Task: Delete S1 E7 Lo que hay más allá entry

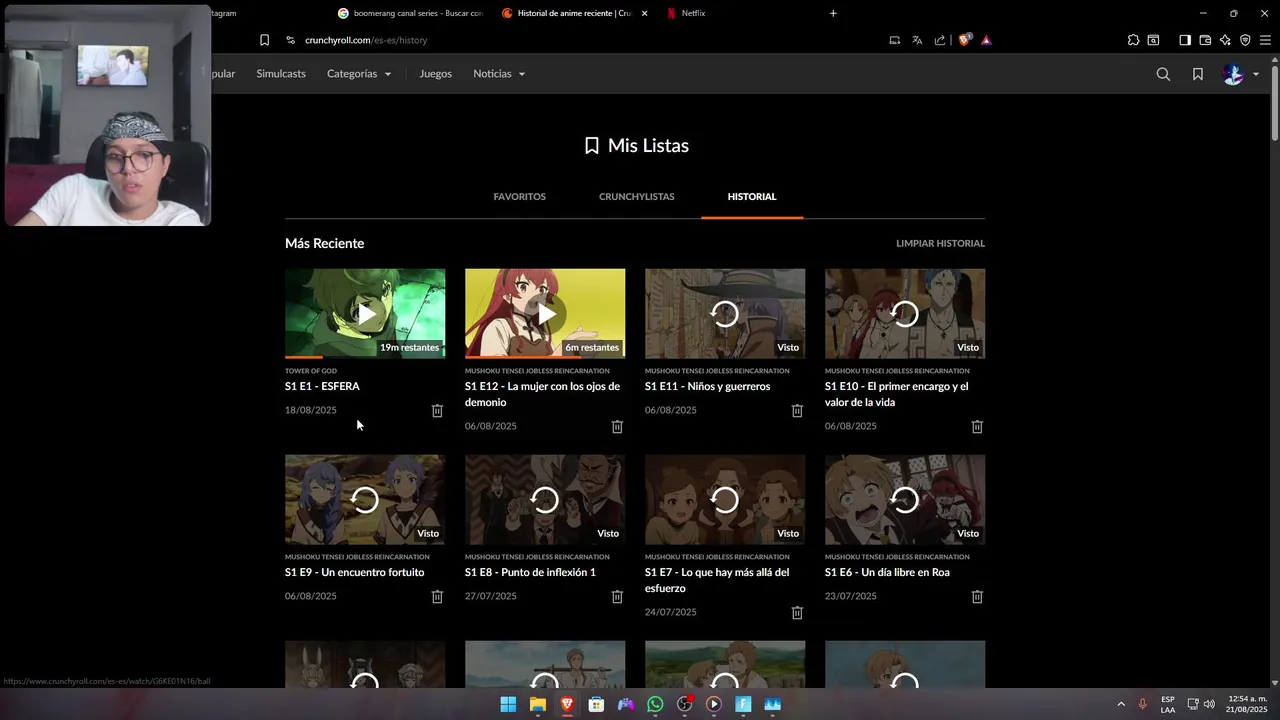Action: pos(797,613)
